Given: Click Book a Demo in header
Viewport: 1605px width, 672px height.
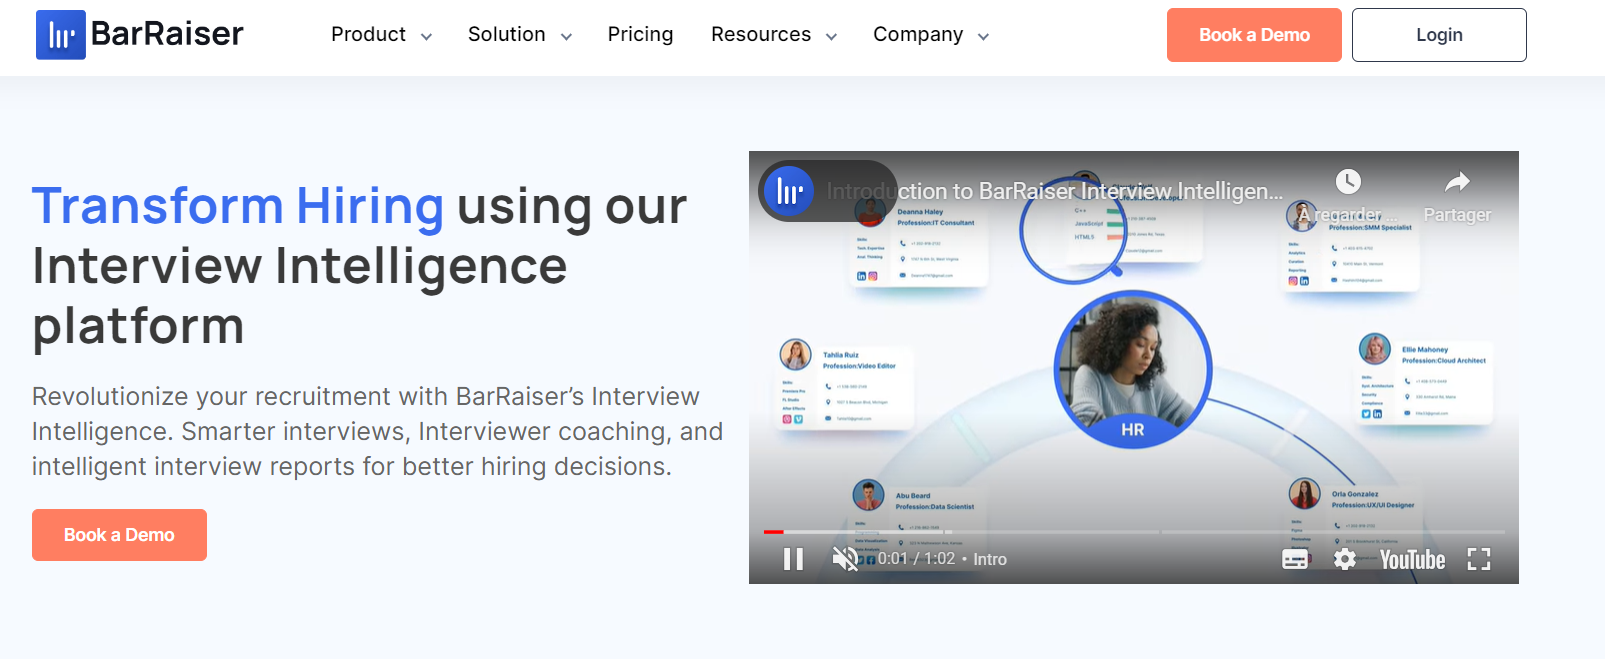Looking at the screenshot, I should [x=1253, y=35].
